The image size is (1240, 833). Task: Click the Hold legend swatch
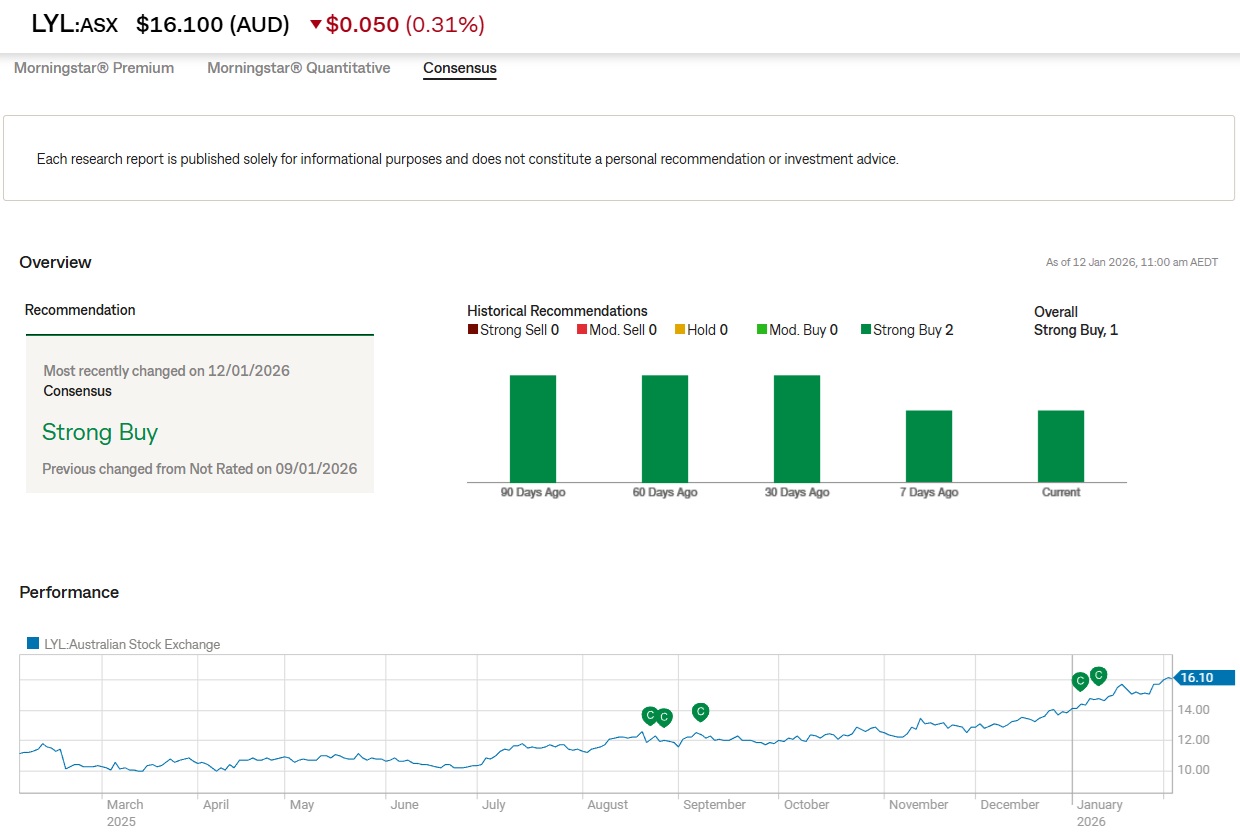pyautogui.click(x=680, y=330)
